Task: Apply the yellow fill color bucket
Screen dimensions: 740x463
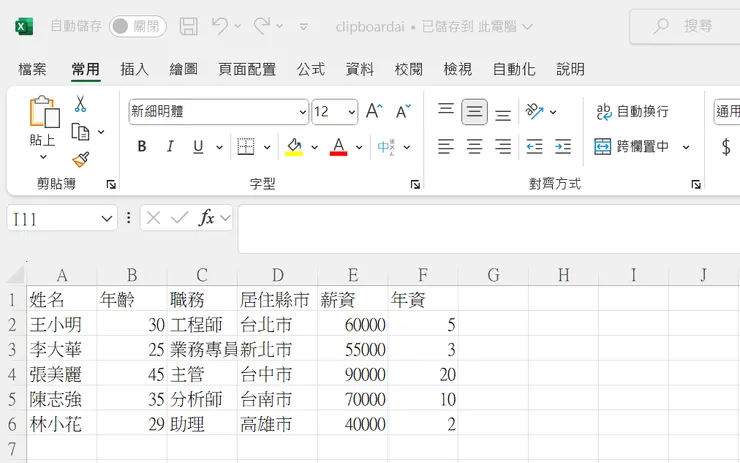Action: (294, 147)
